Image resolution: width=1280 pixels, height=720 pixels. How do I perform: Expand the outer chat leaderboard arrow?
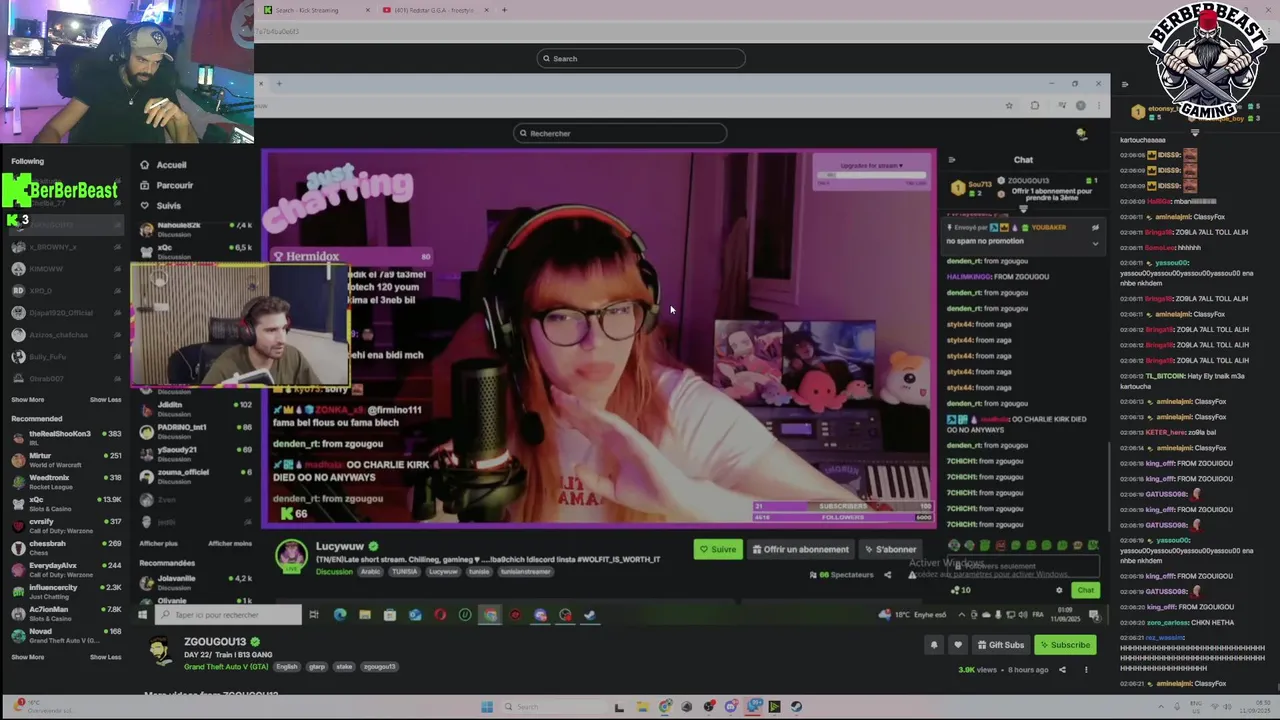1194,131
